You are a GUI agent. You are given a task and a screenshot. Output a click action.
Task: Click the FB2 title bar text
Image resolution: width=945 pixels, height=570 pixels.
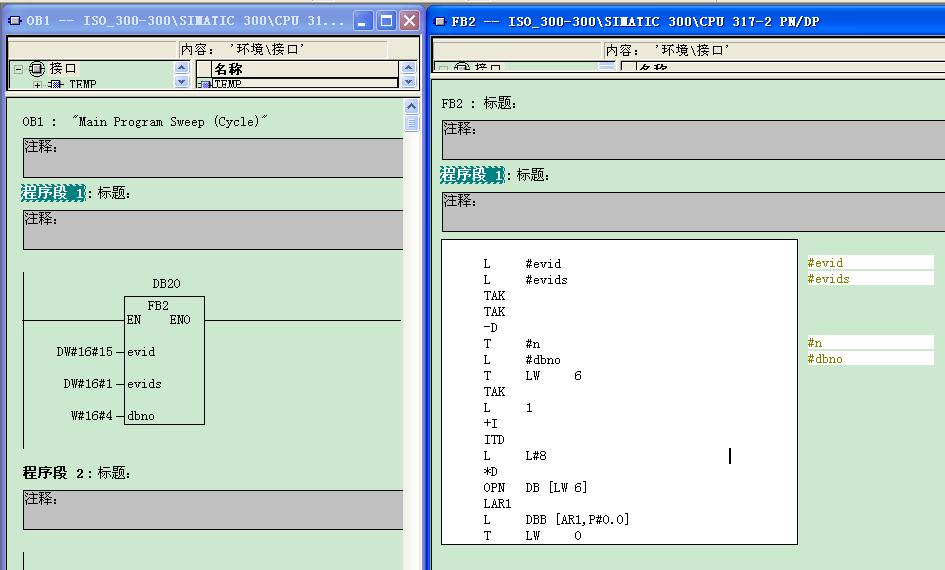click(635, 22)
